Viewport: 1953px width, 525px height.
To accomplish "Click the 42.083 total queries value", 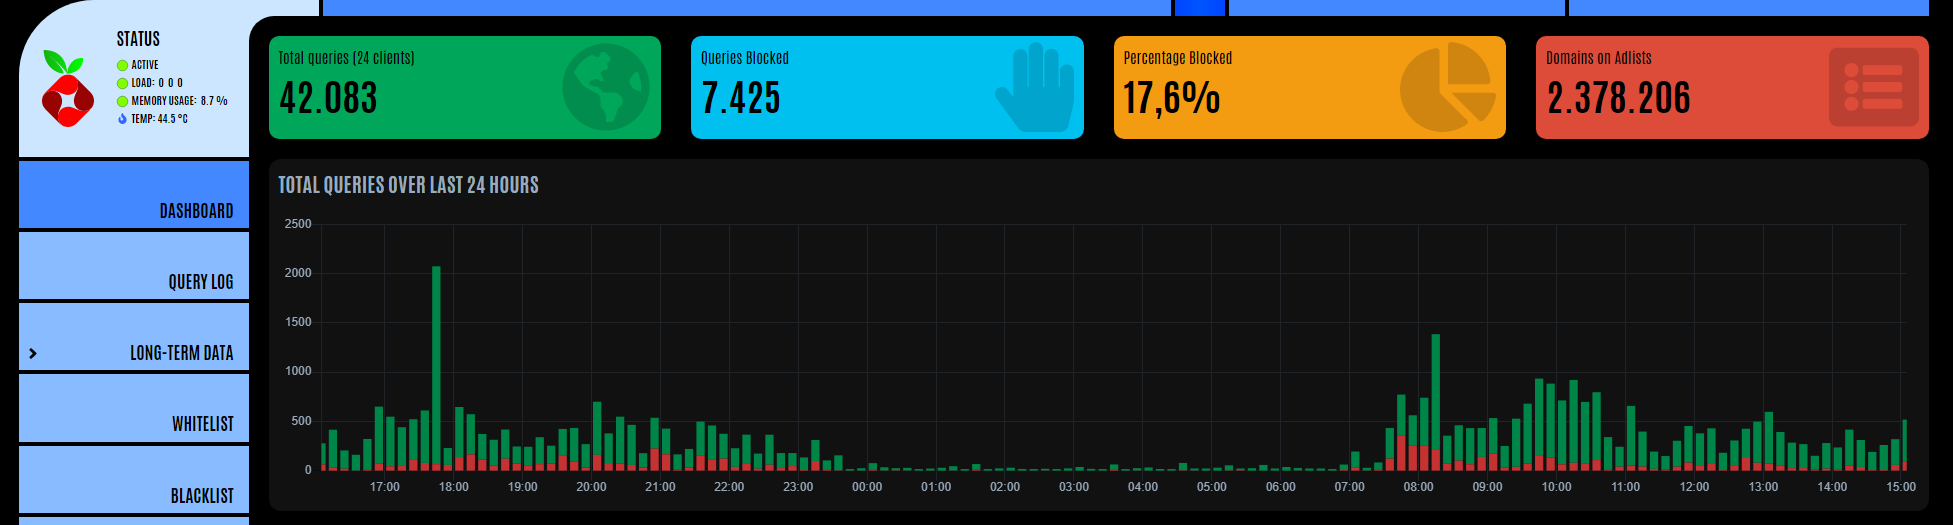I will pyautogui.click(x=329, y=98).
